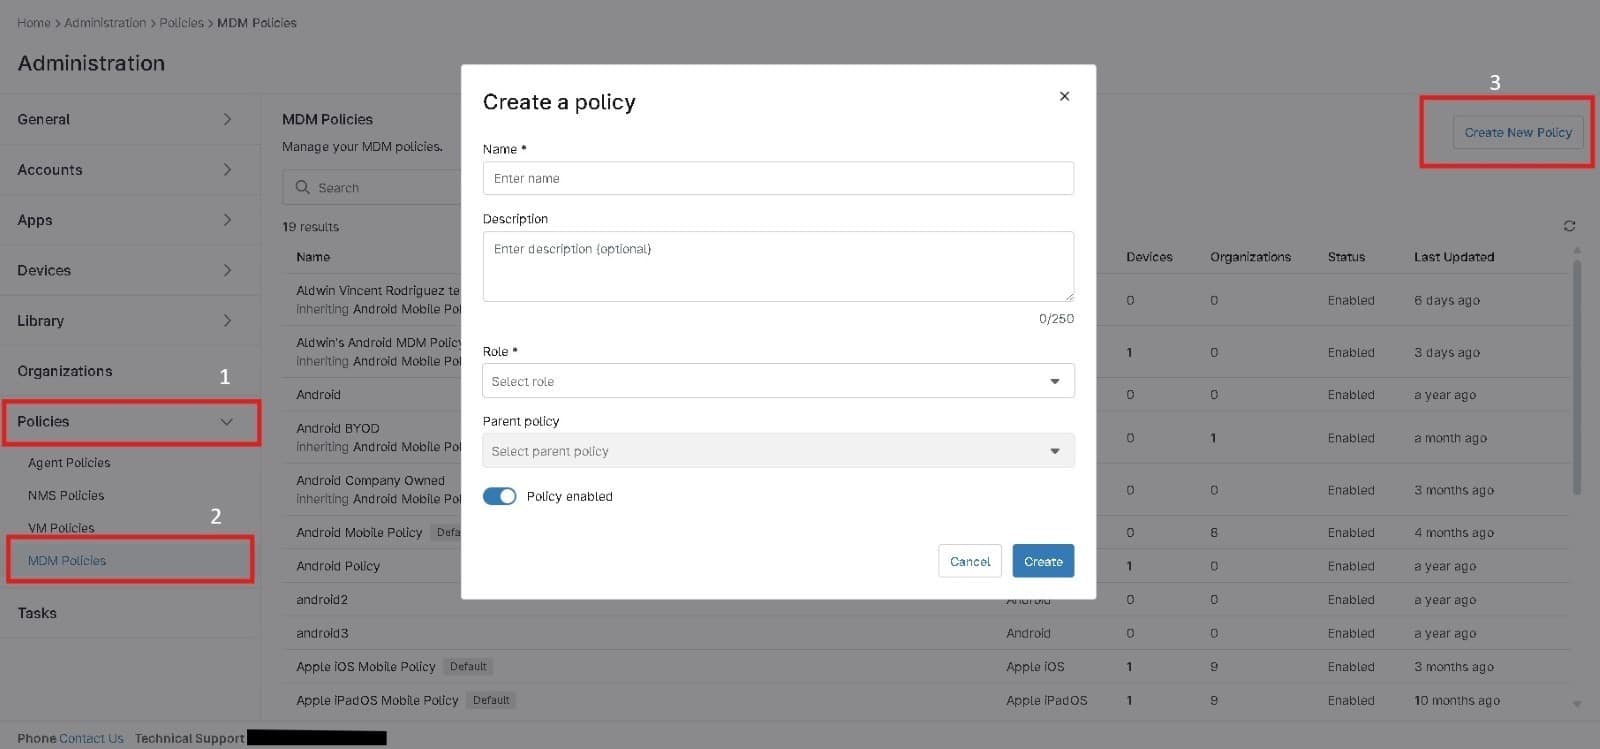Open the Select parent policy dropdown
Screen dimensions: 1600x749
777,451
